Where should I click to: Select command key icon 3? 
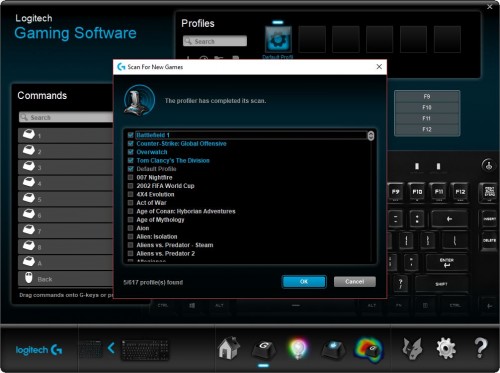click(29, 166)
